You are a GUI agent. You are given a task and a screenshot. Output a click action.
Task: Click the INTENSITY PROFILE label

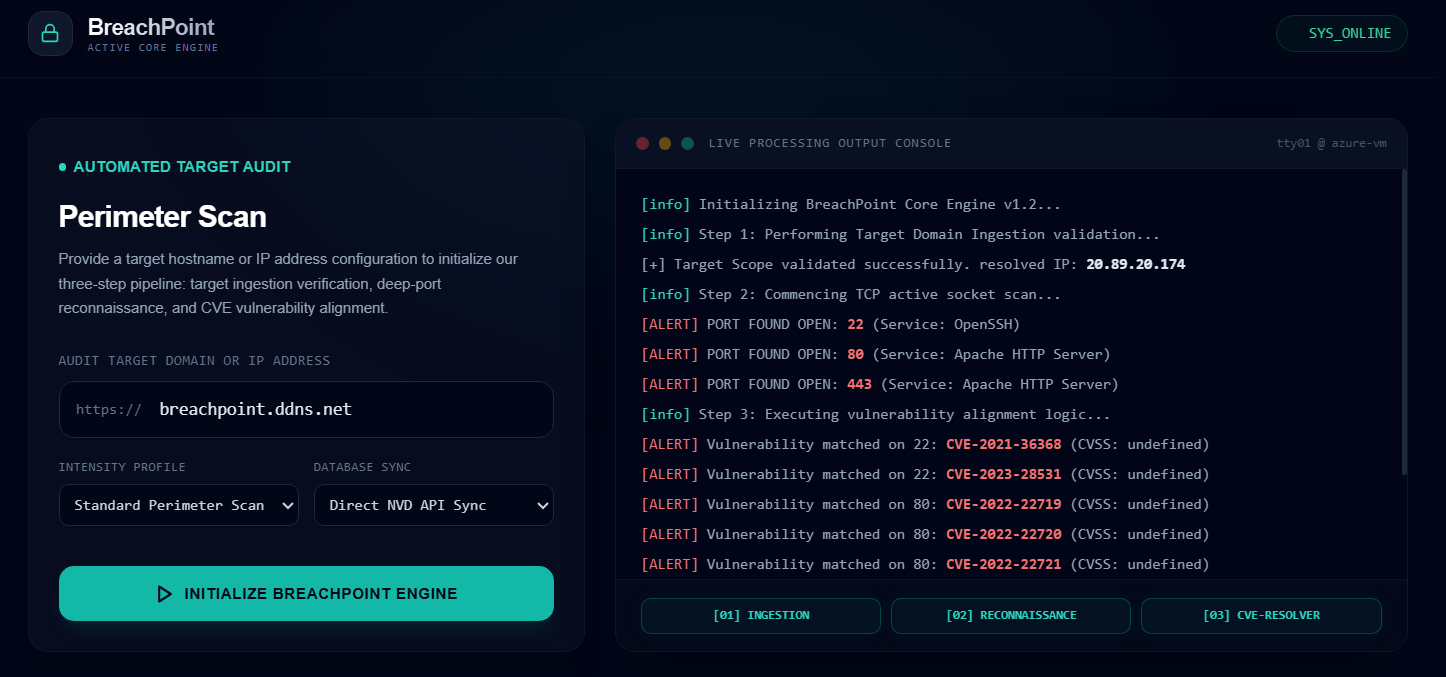click(x=122, y=467)
